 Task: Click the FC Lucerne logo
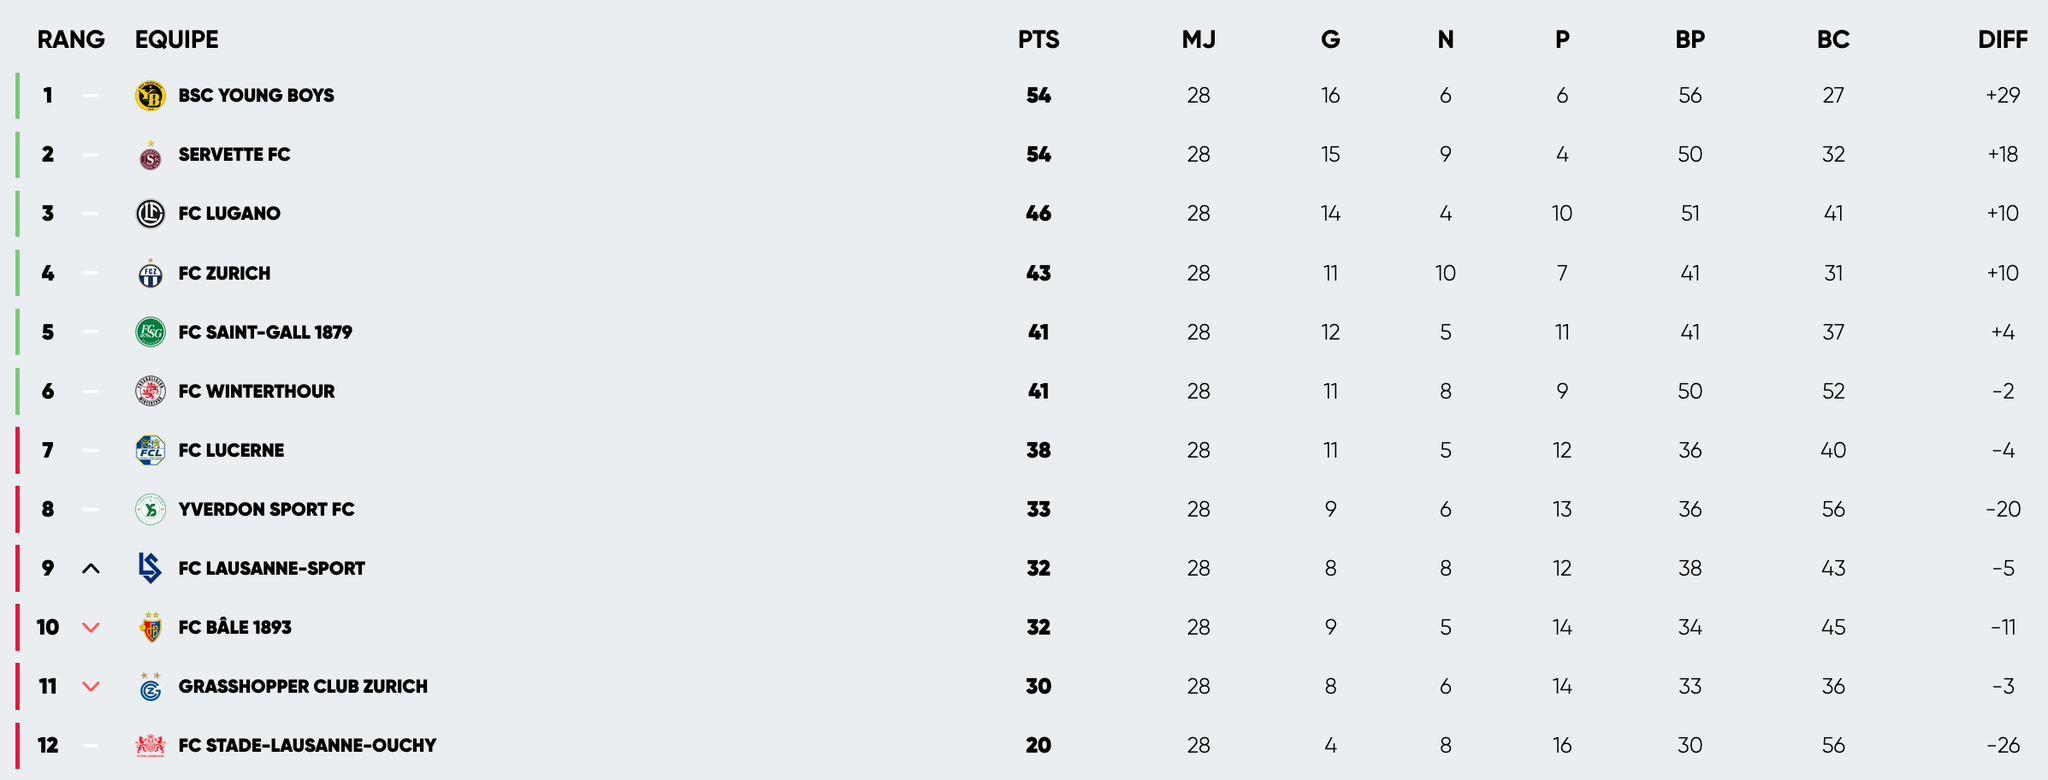(x=150, y=450)
